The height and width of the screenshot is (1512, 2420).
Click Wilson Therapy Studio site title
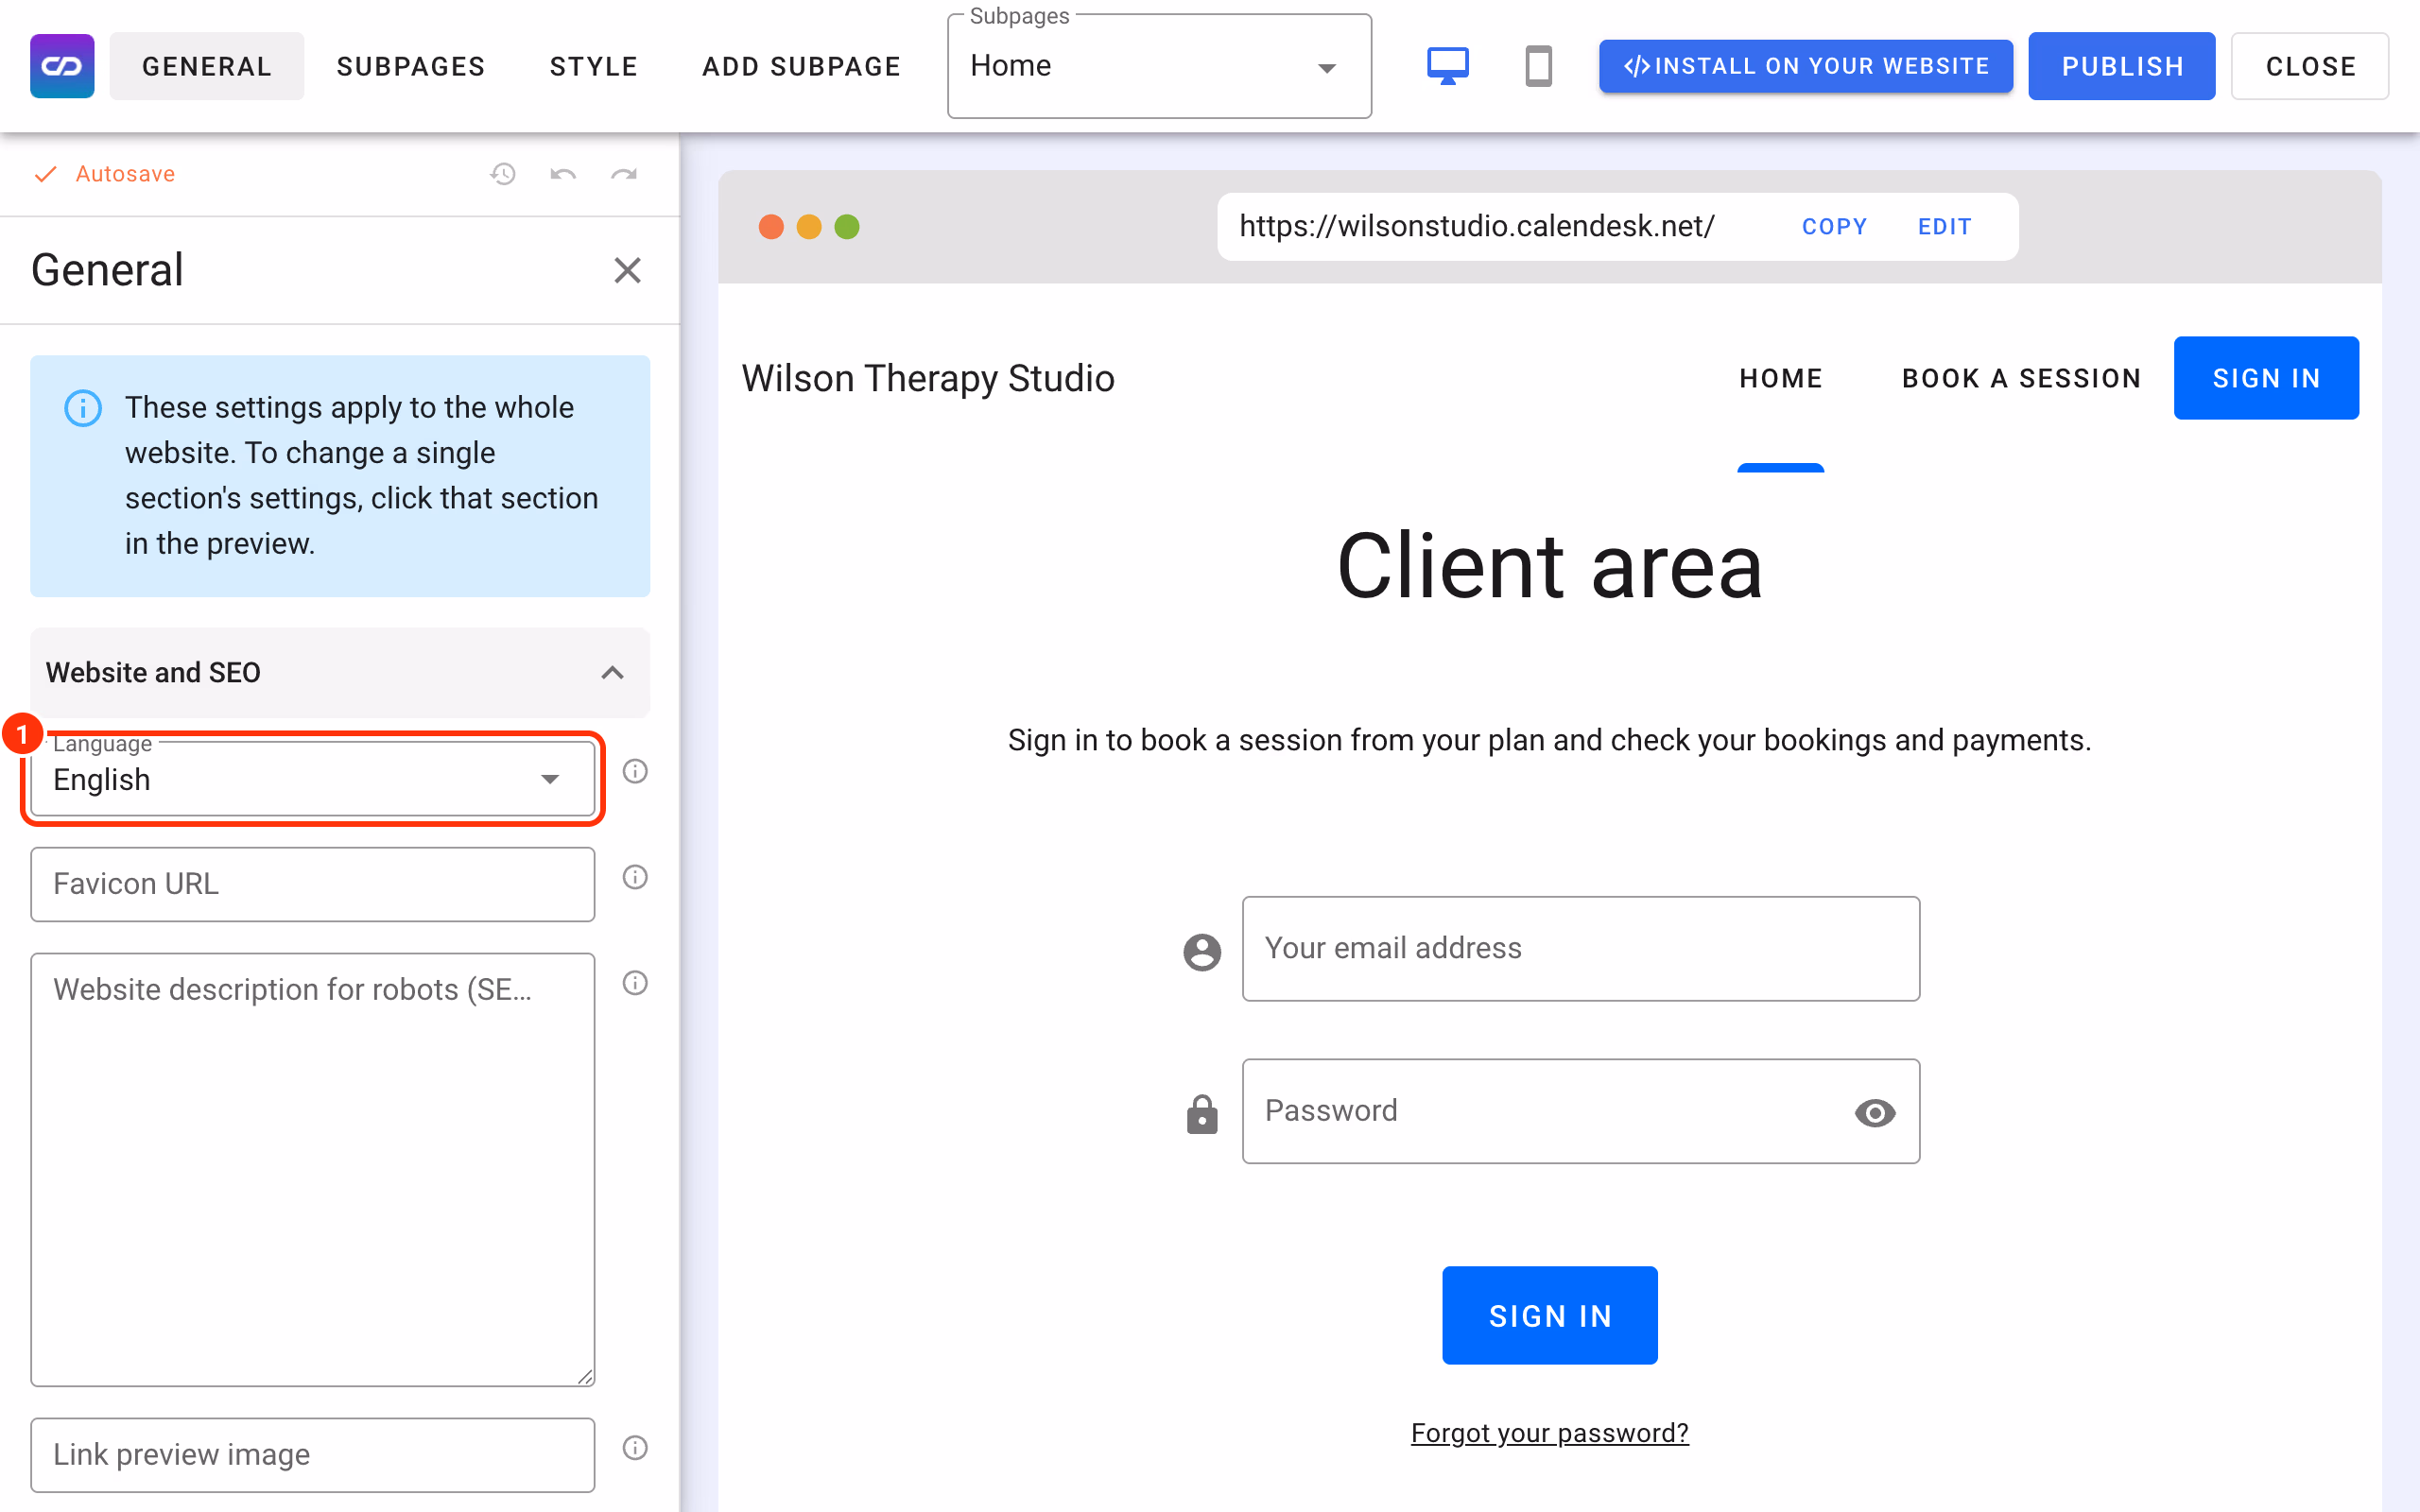pyautogui.click(x=928, y=378)
